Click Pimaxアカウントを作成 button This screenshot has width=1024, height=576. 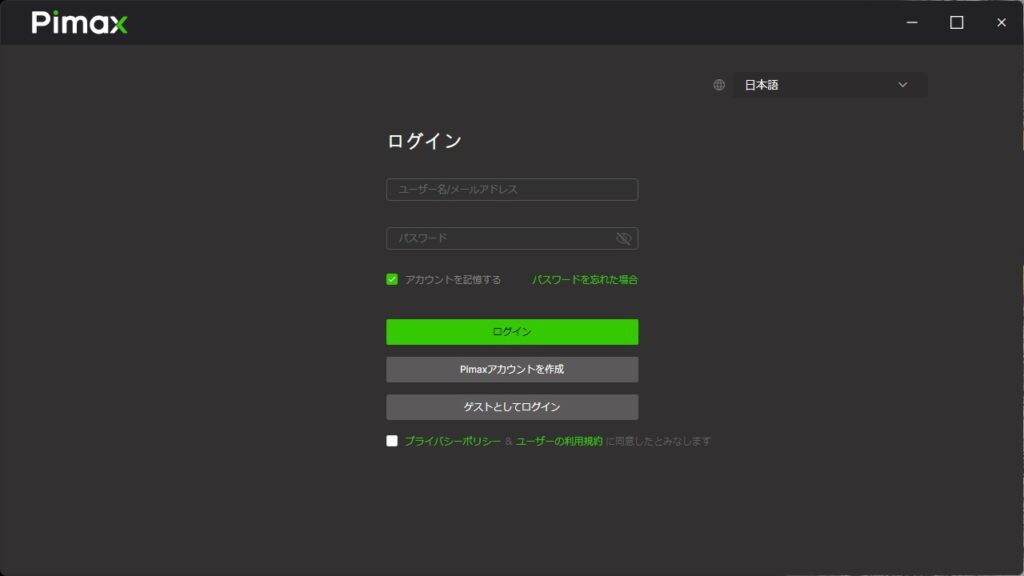(512, 370)
